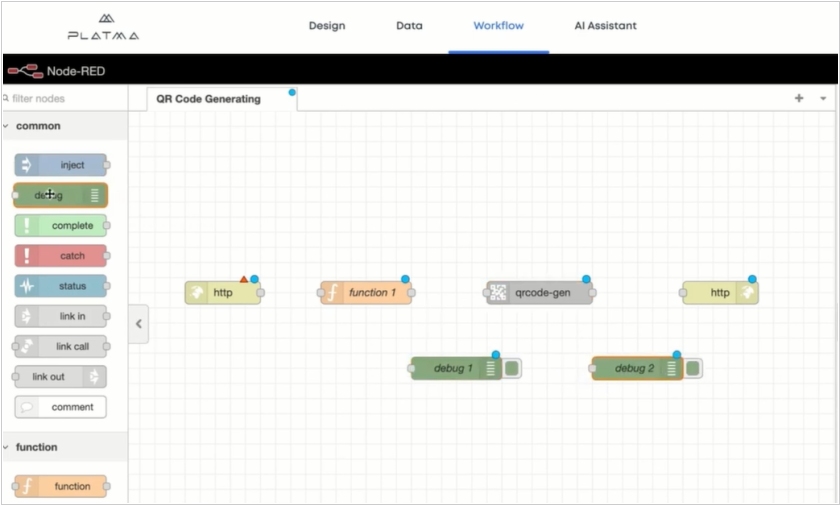This screenshot has width=840, height=505.
Task: Click the filter nodes search field
Action: click(66, 99)
